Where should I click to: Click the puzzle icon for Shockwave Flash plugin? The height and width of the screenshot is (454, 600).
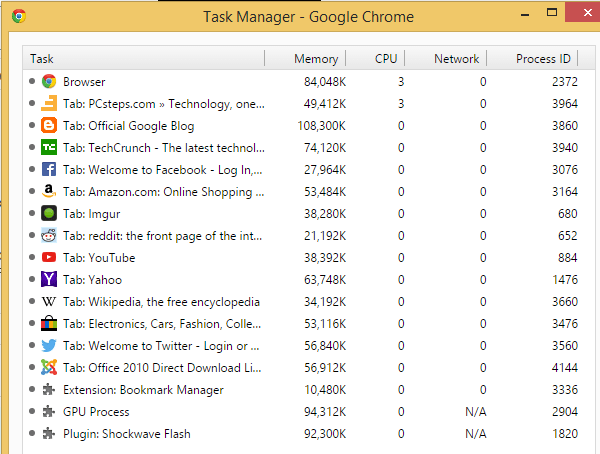[49, 434]
